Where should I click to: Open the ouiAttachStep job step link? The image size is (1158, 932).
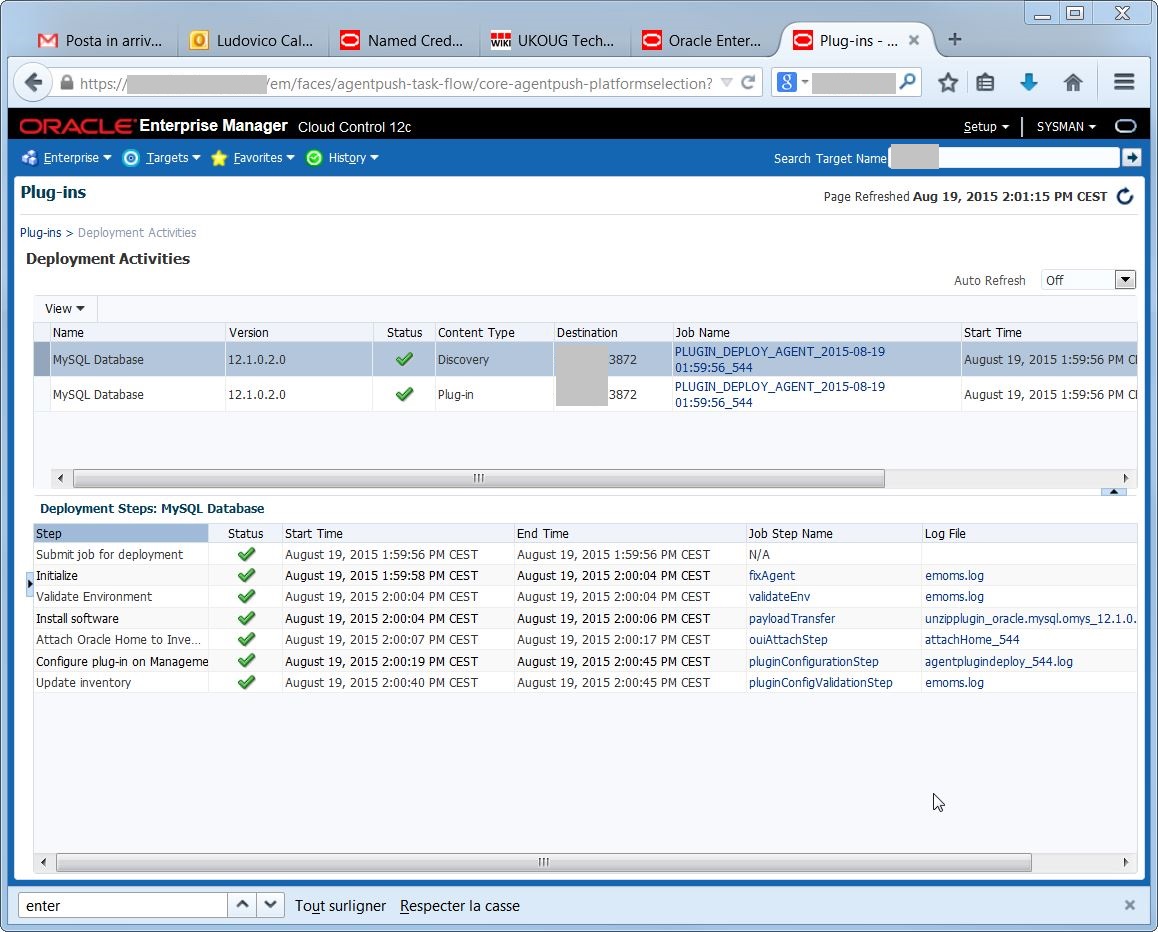click(788, 640)
